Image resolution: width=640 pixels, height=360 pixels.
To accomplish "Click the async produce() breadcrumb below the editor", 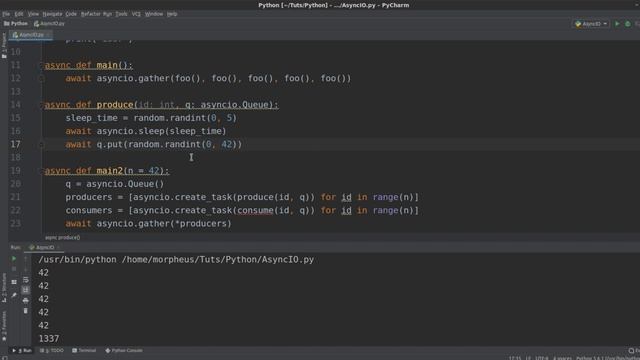I will click(x=62, y=238).
